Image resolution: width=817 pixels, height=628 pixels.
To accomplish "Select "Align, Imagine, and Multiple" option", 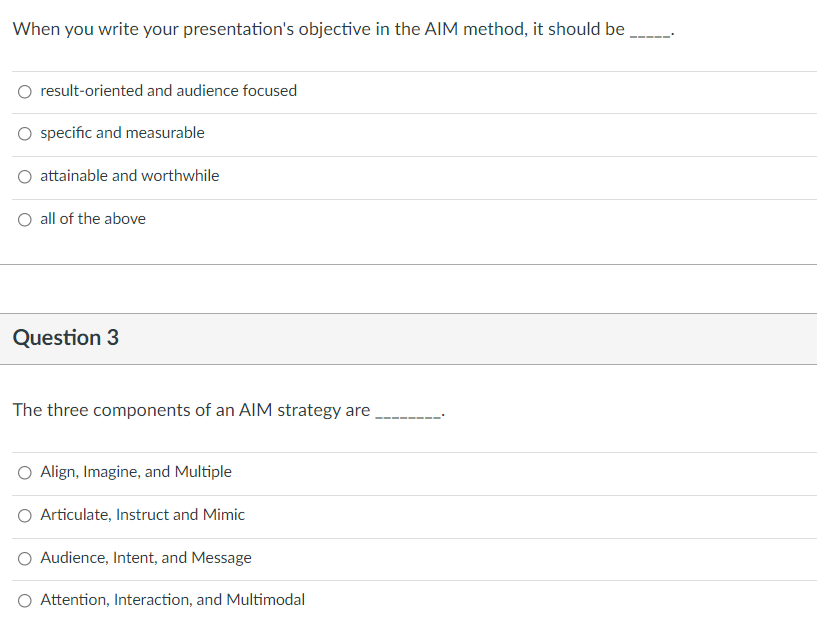I will coord(135,471).
